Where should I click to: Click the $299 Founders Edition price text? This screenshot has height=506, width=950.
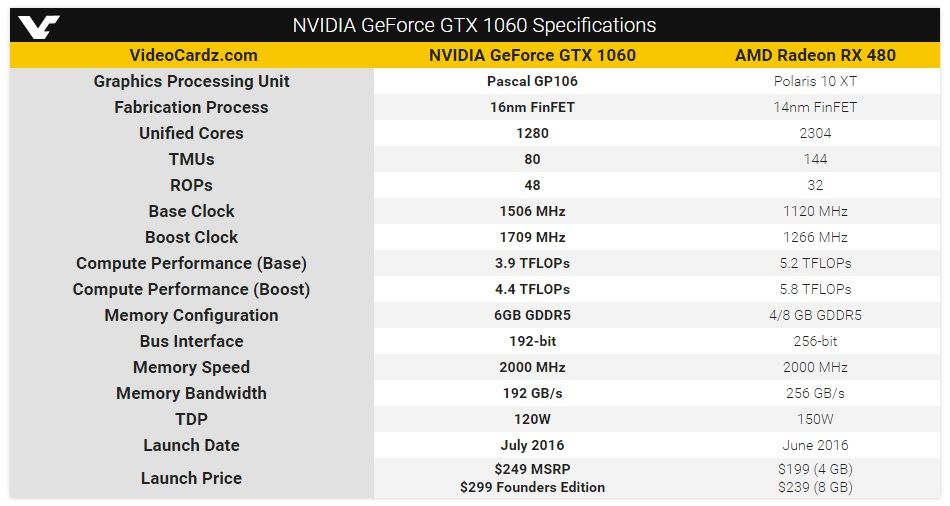click(532, 487)
